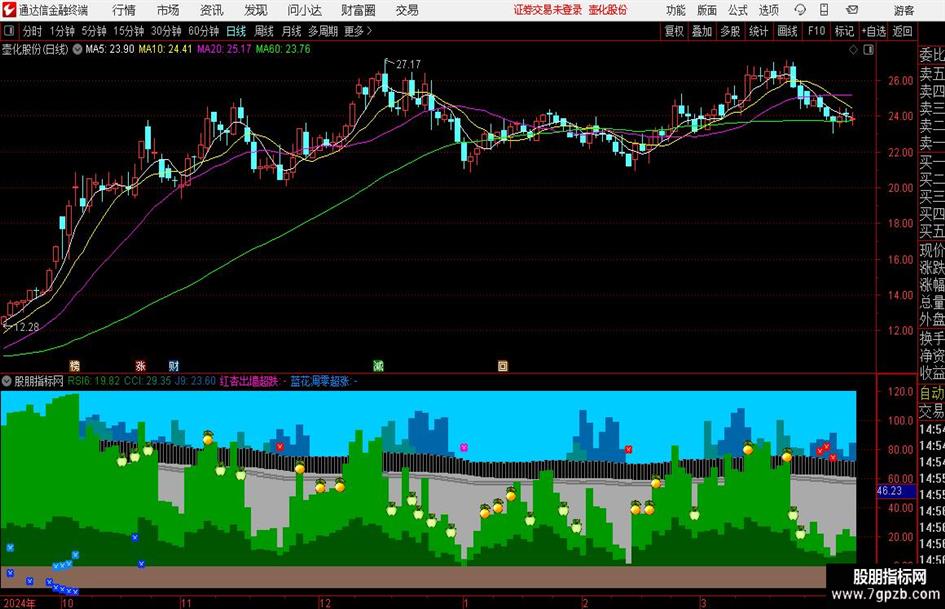Click the customer service headset icon
Image resolution: width=945 pixels, height=609 pixels.
pos(800,10)
